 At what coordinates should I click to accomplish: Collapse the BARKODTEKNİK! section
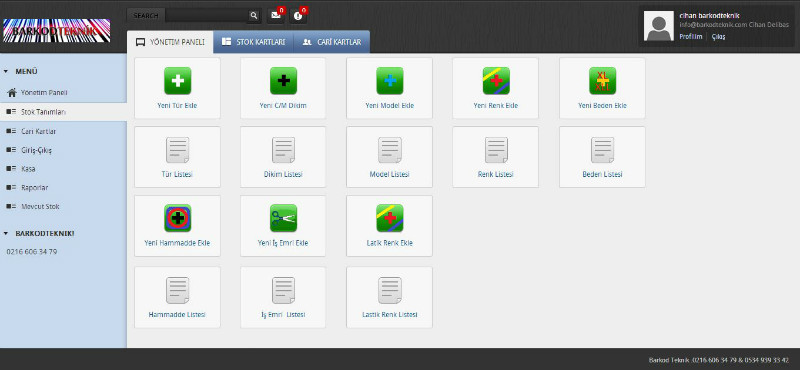[x=6, y=233]
